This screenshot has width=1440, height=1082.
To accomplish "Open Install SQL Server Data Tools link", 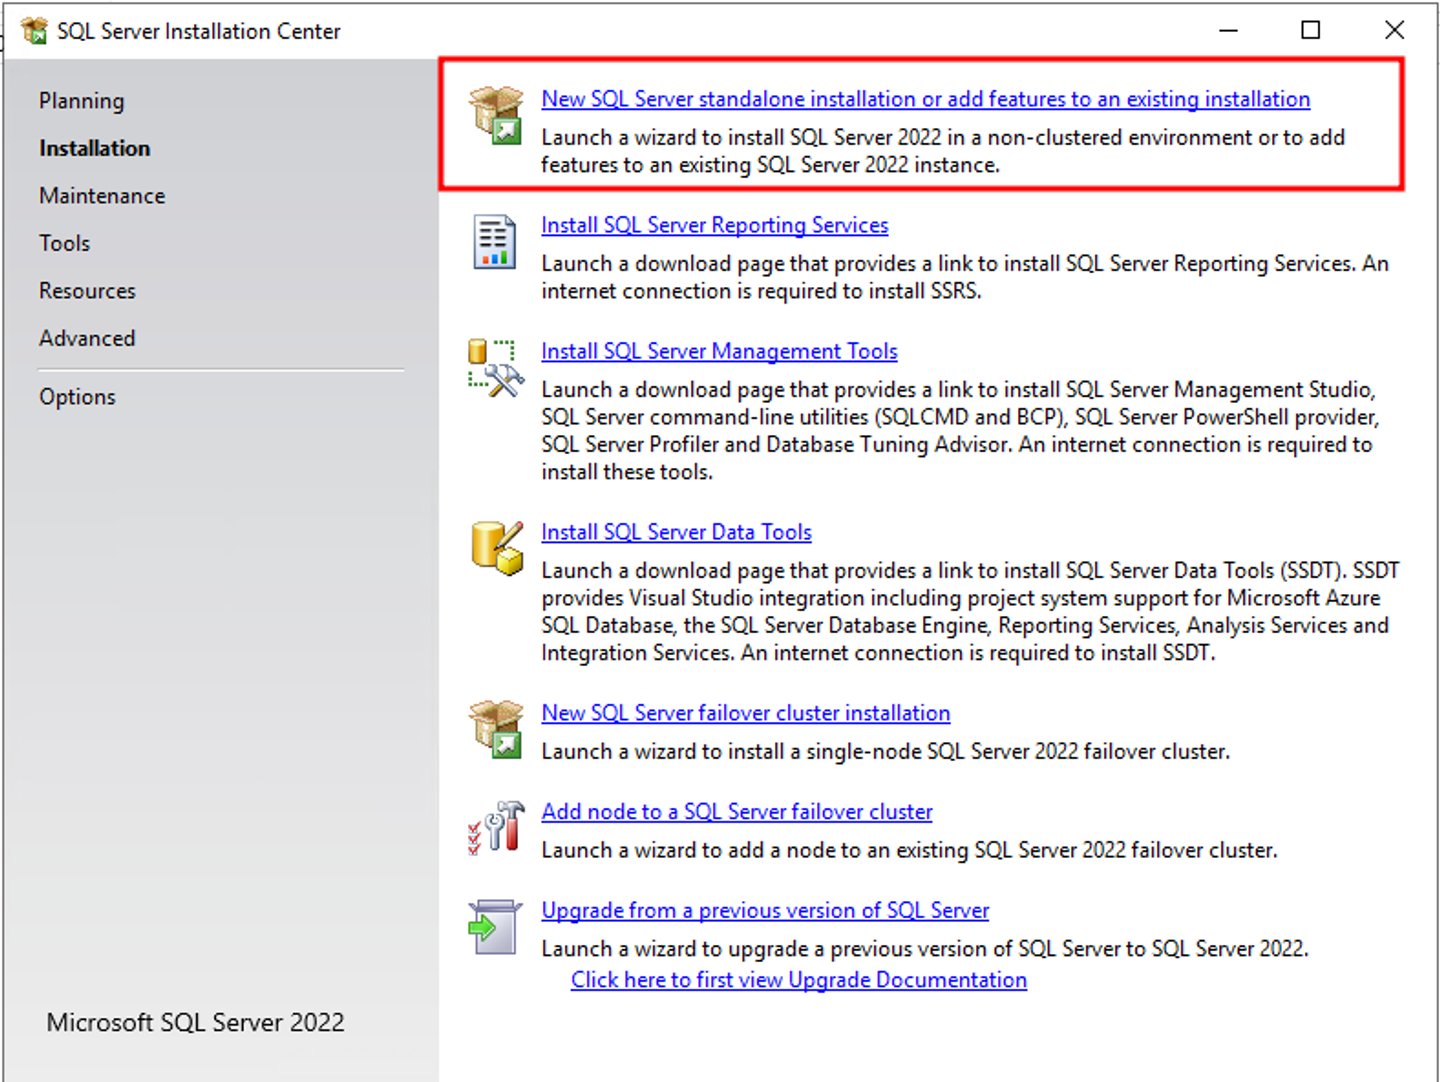I will coord(676,532).
